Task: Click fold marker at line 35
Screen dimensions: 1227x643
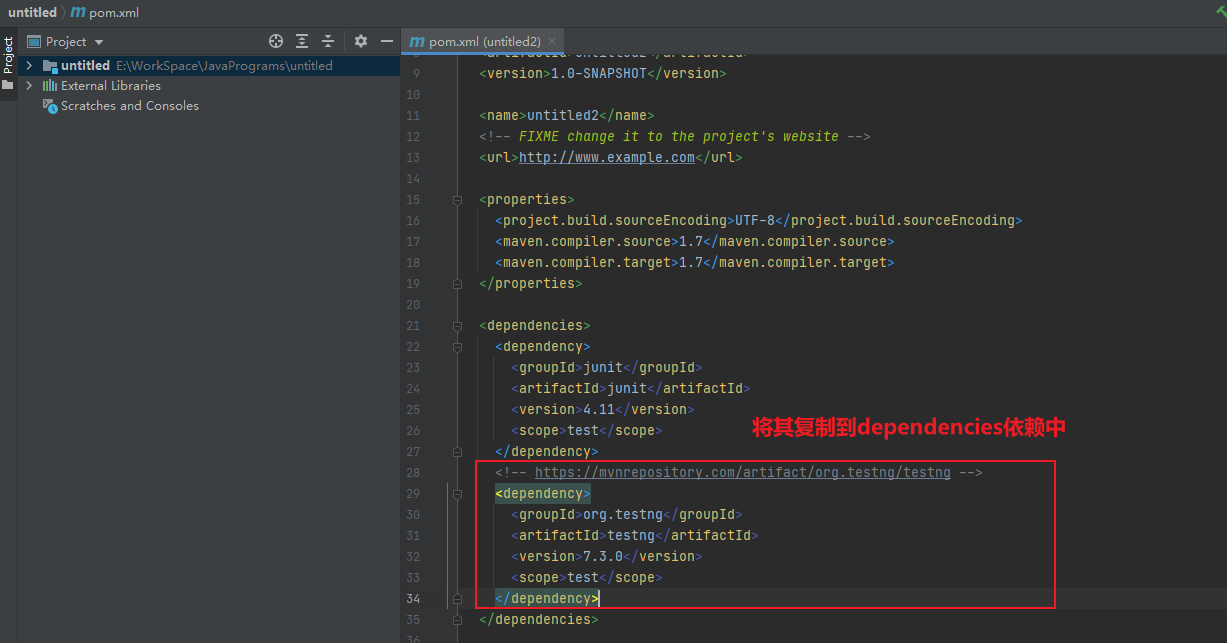Action: coord(457,620)
